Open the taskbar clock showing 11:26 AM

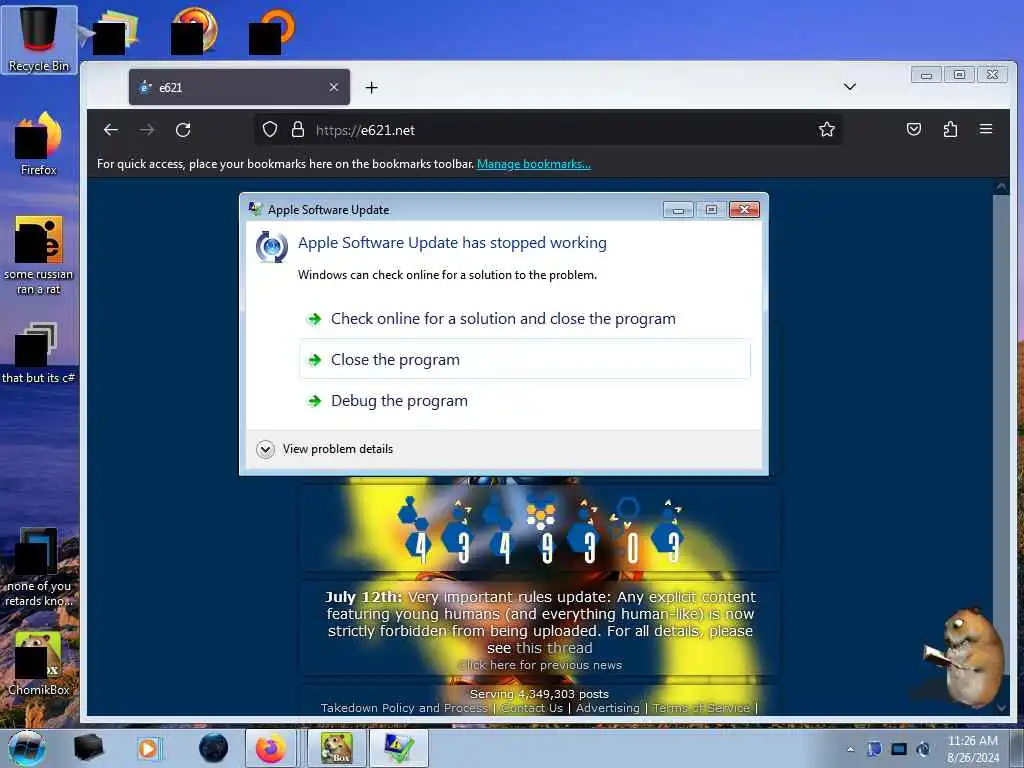point(972,748)
